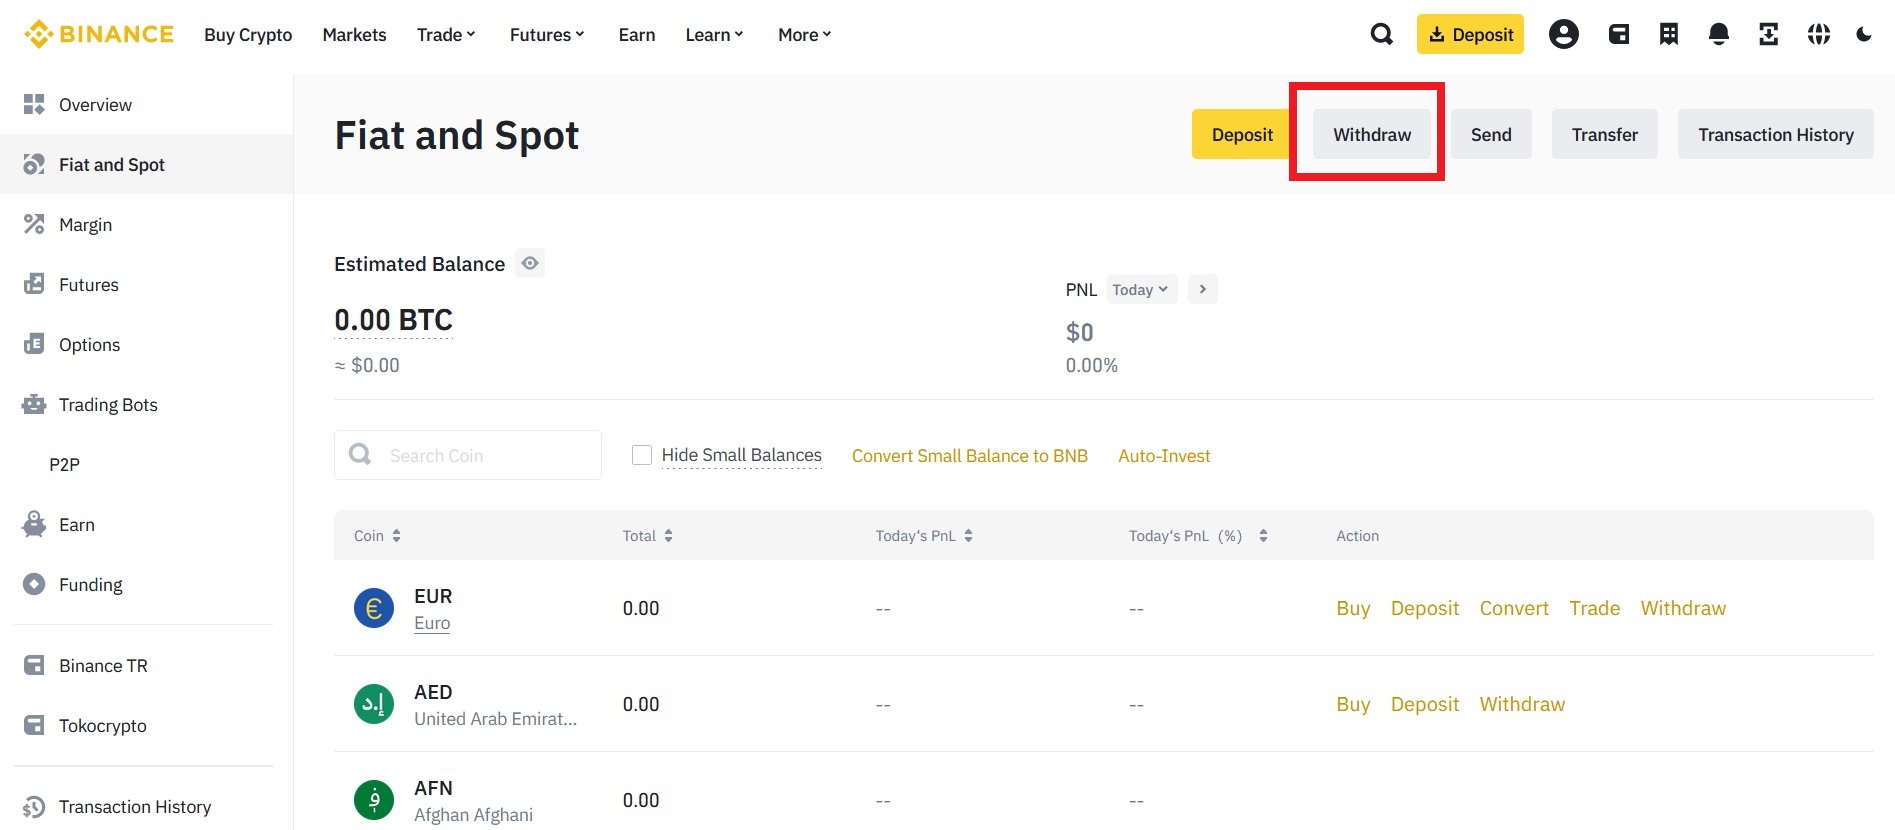Check Hide Small Balances checkbox
Screen dimensions: 1895x830
tap(642, 455)
